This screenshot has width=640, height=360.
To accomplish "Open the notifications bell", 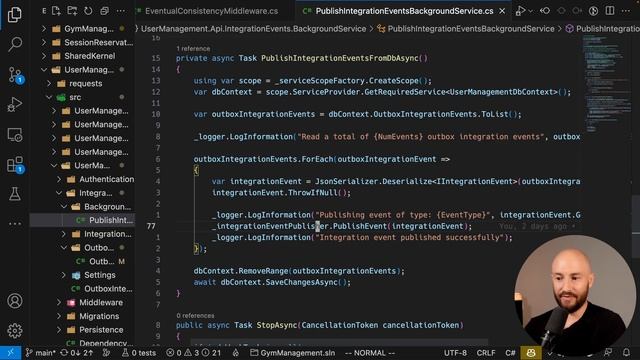I will [x=626, y=353].
